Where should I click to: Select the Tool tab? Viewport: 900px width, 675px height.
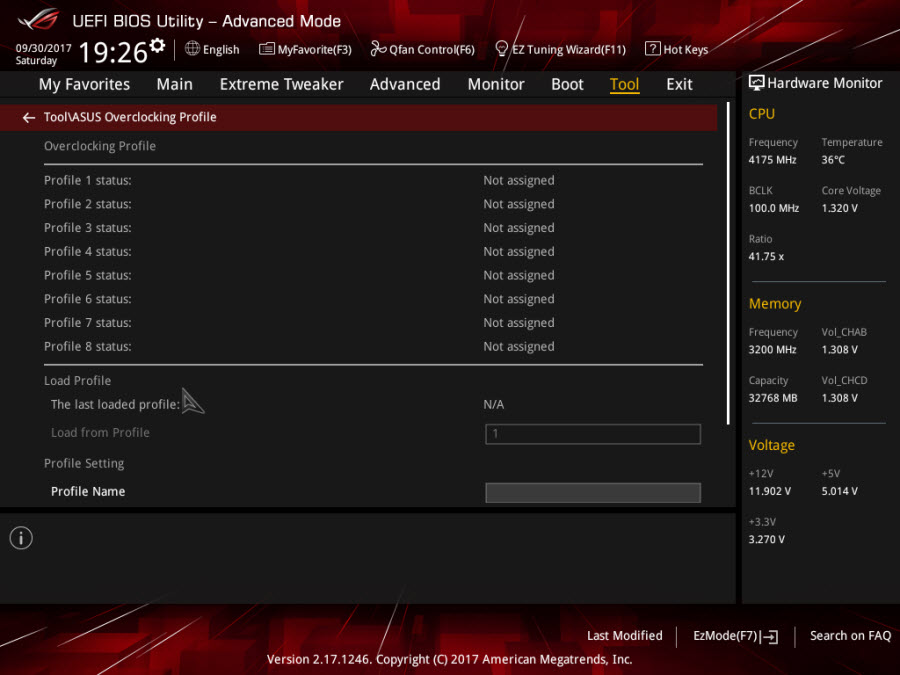point(624,84)
